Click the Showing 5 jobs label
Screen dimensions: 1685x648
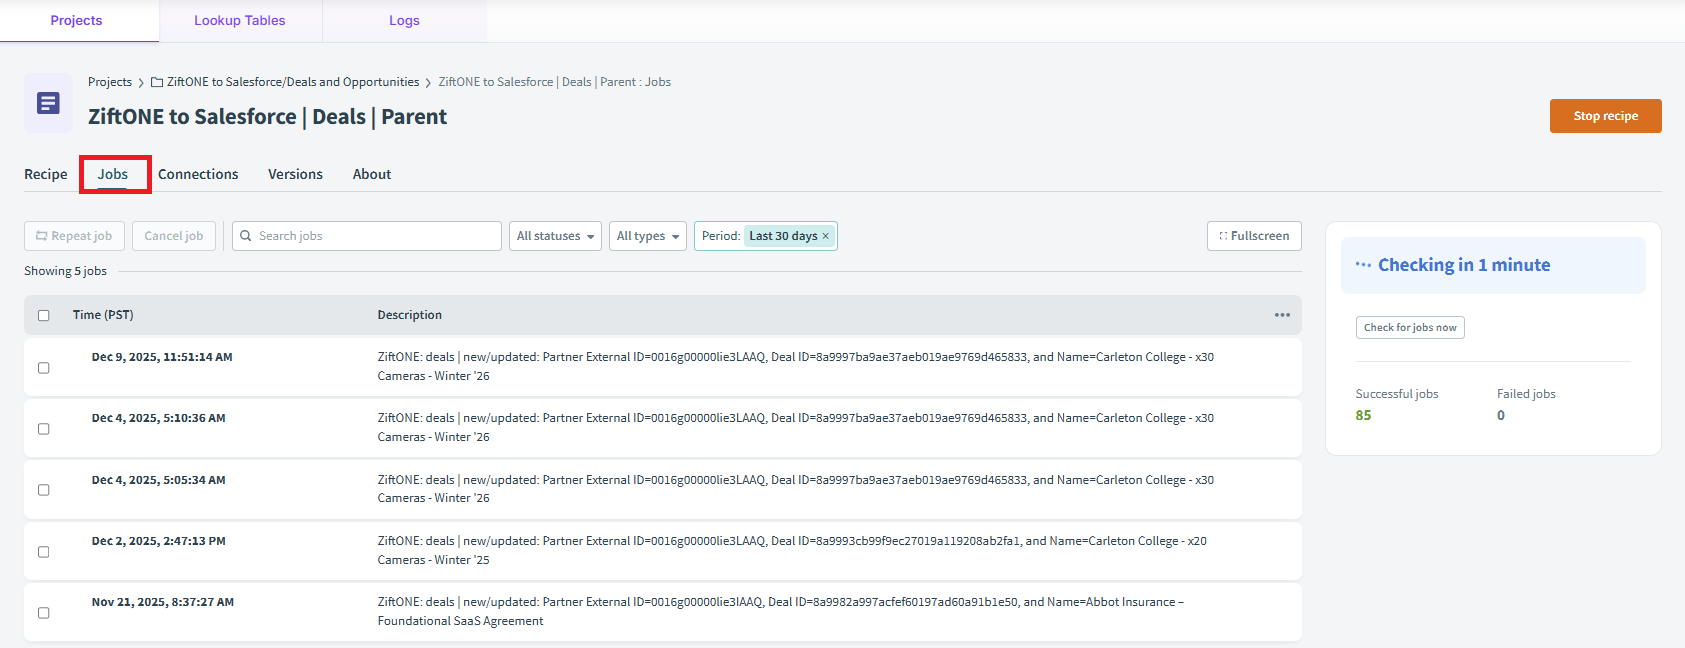click(x=66, y=271)
